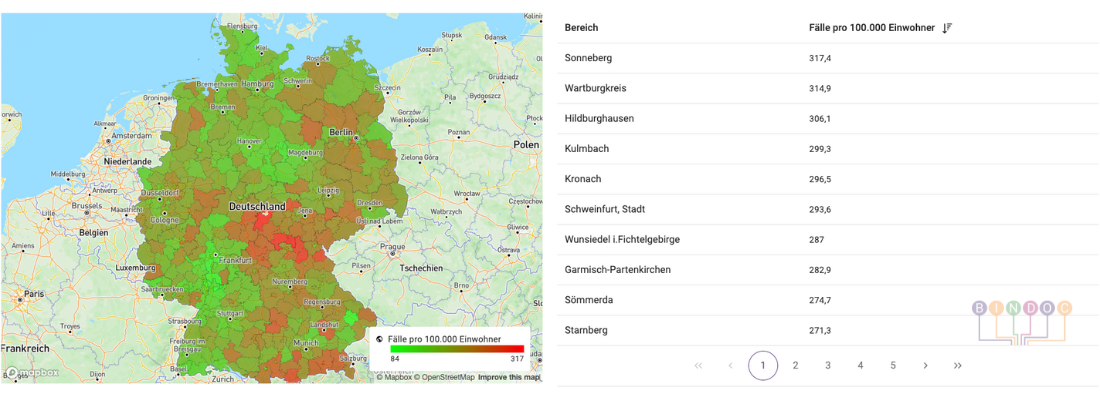Click the sort icon beside Fälle pro 100.000 Einwohner

(x=947, y=28)
